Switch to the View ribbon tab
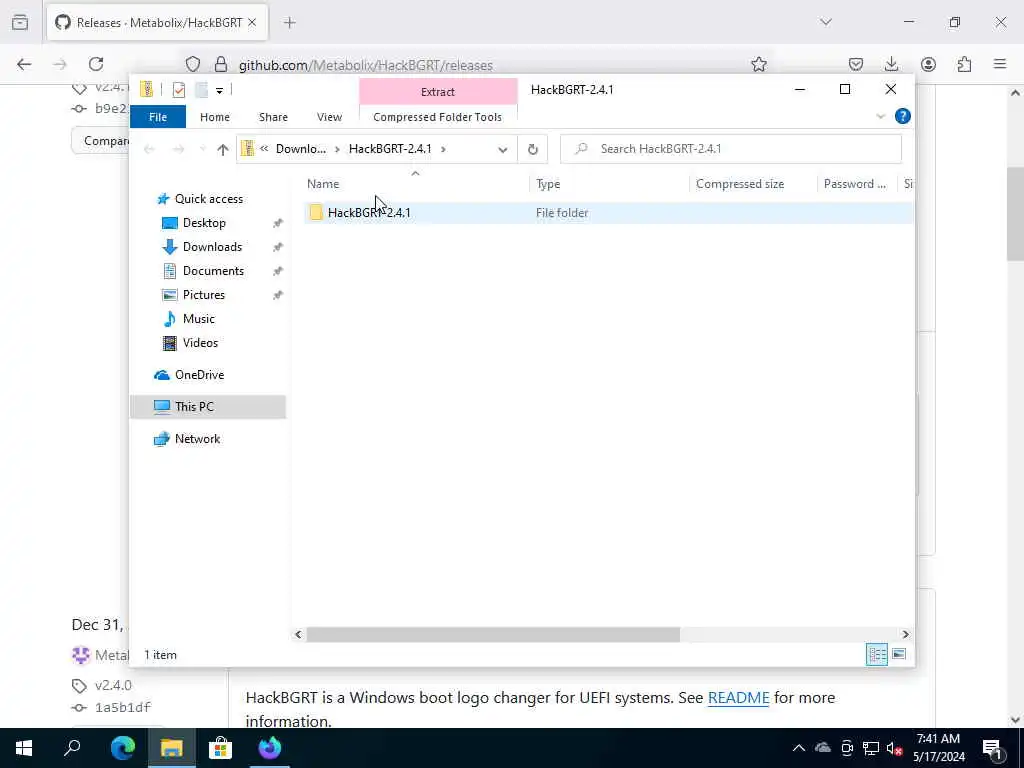The height and width of the screenshot is (768, 1024). (x=329, y=117)
